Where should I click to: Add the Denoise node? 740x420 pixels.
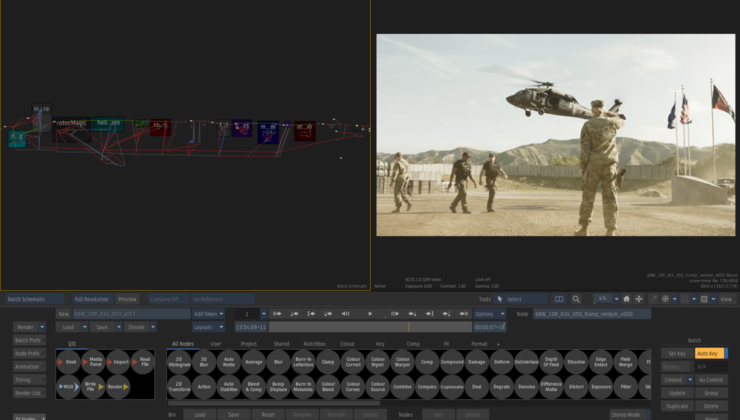click(x=526, y=386)
